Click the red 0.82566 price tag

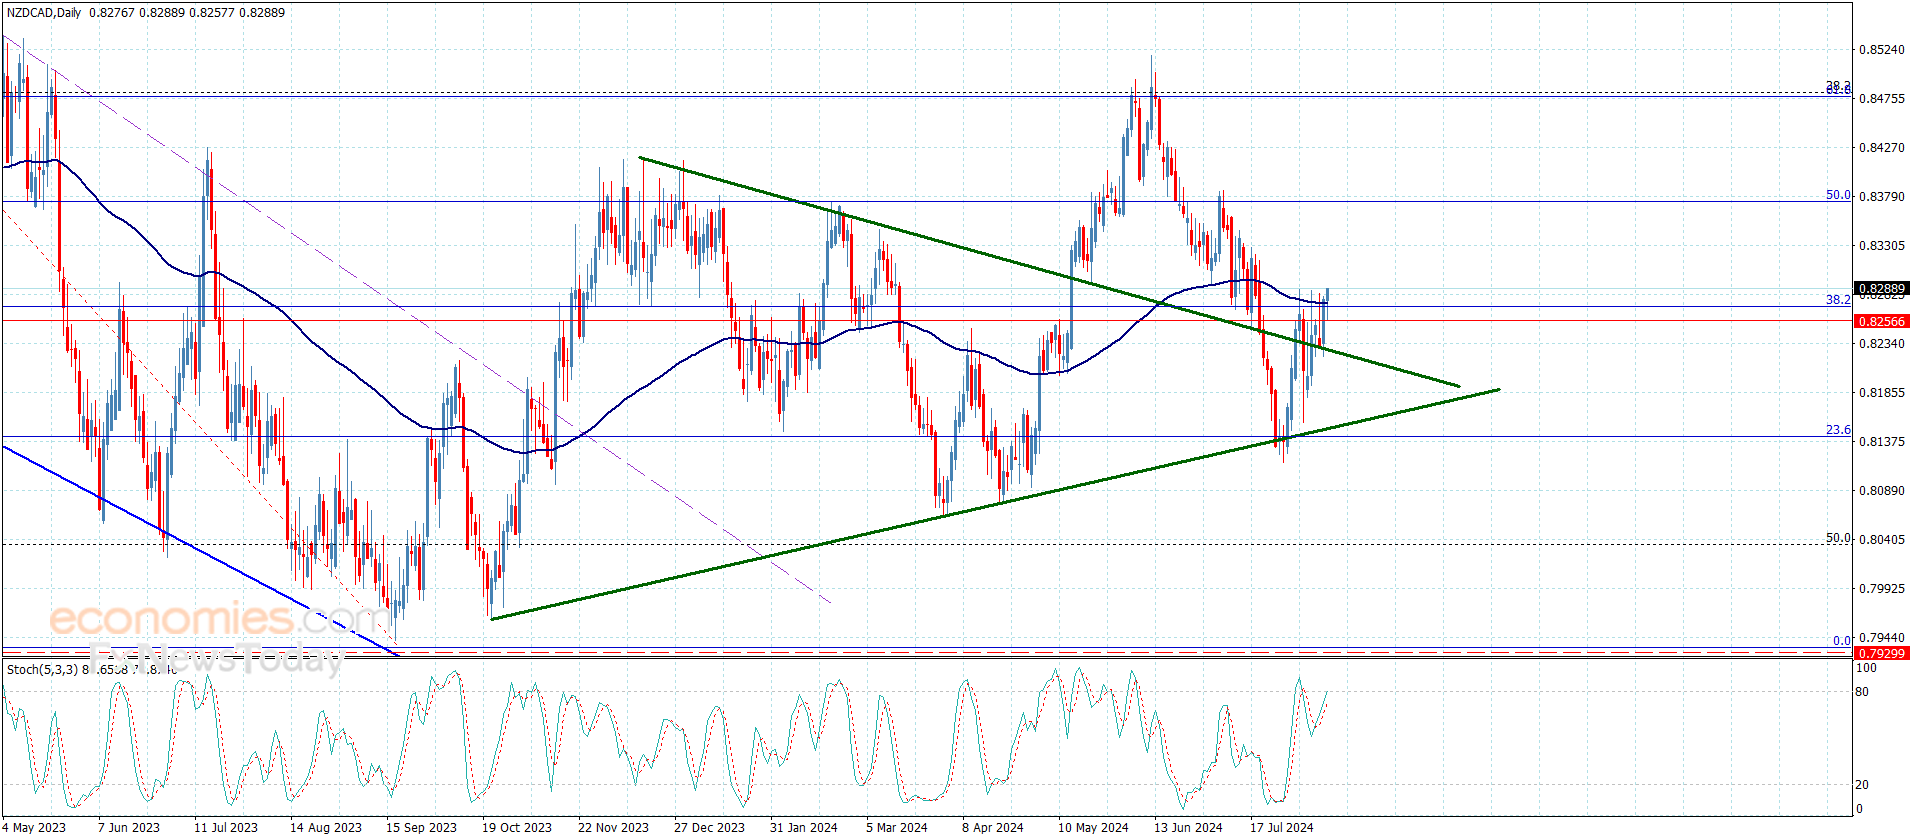[1881, 321]
